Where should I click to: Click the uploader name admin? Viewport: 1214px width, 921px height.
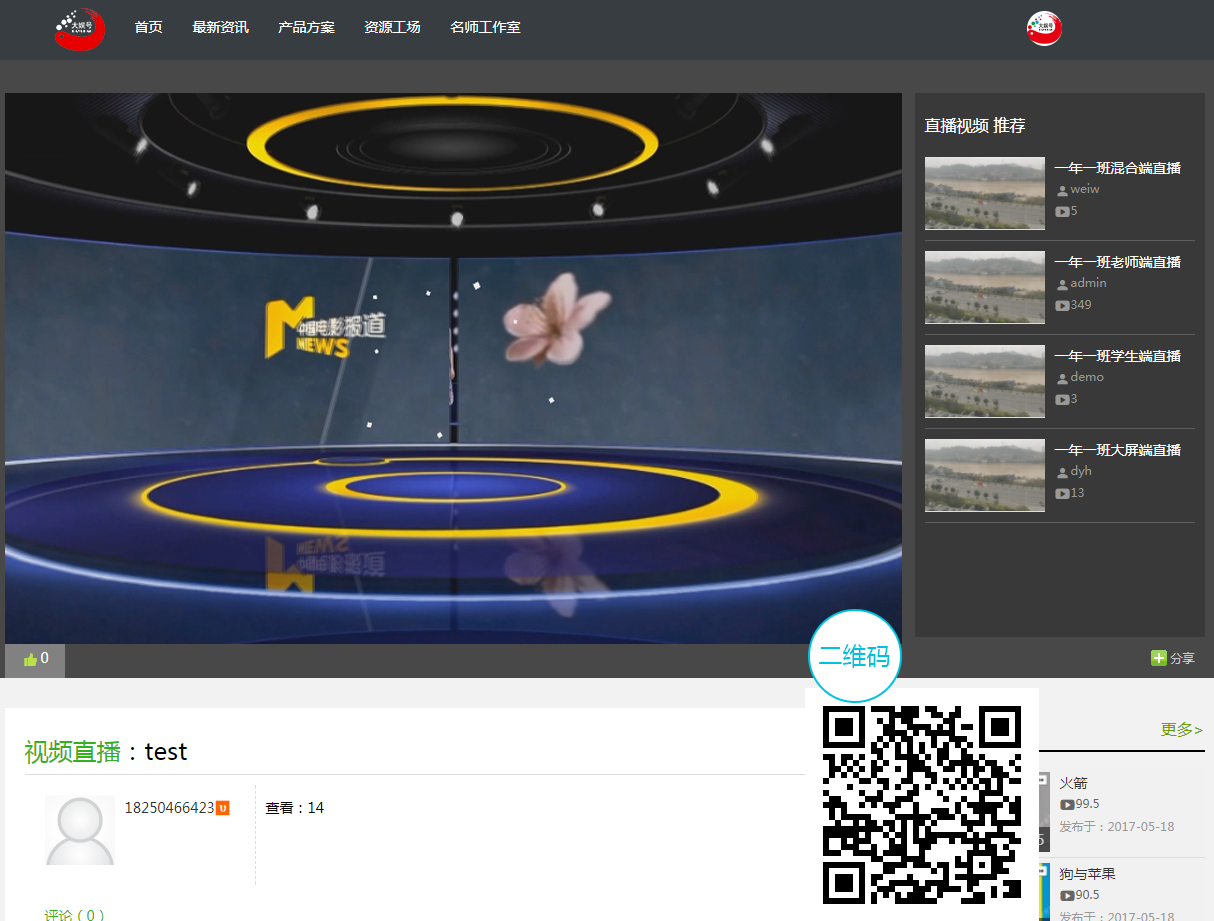click(x=1088, y=283)
